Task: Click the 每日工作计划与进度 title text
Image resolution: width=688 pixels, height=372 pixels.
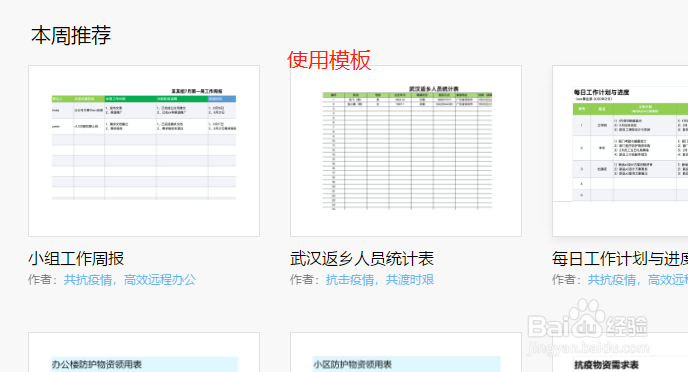Action: point(620,259)
